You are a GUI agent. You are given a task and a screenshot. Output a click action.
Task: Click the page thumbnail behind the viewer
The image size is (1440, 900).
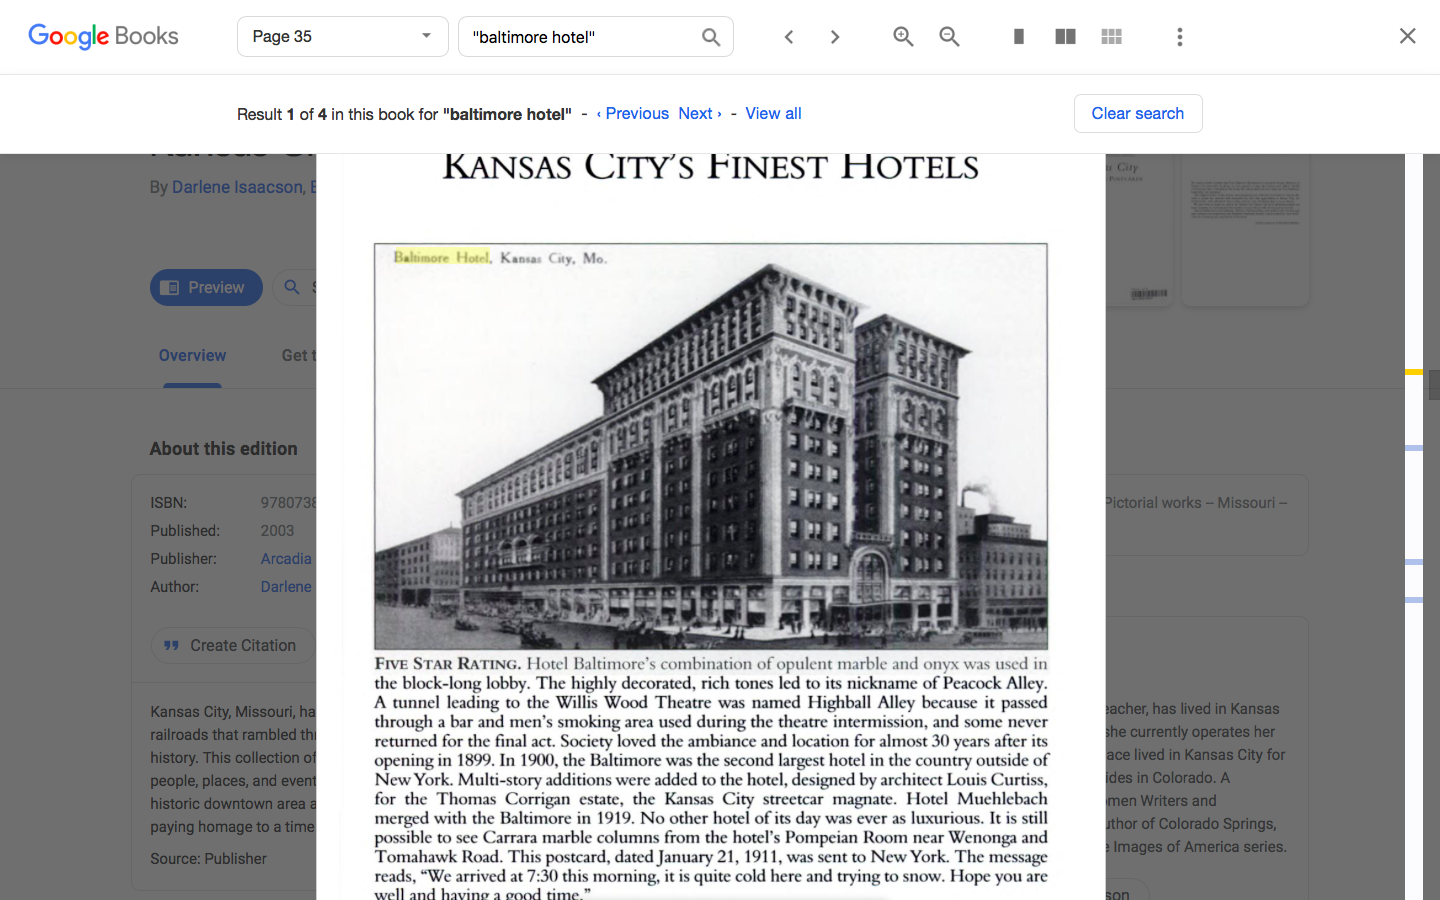[x=1245, y=230]
